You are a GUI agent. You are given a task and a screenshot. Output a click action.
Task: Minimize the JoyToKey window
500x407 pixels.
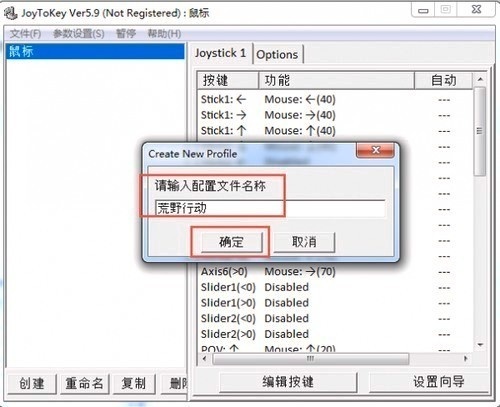click(423, 10)
